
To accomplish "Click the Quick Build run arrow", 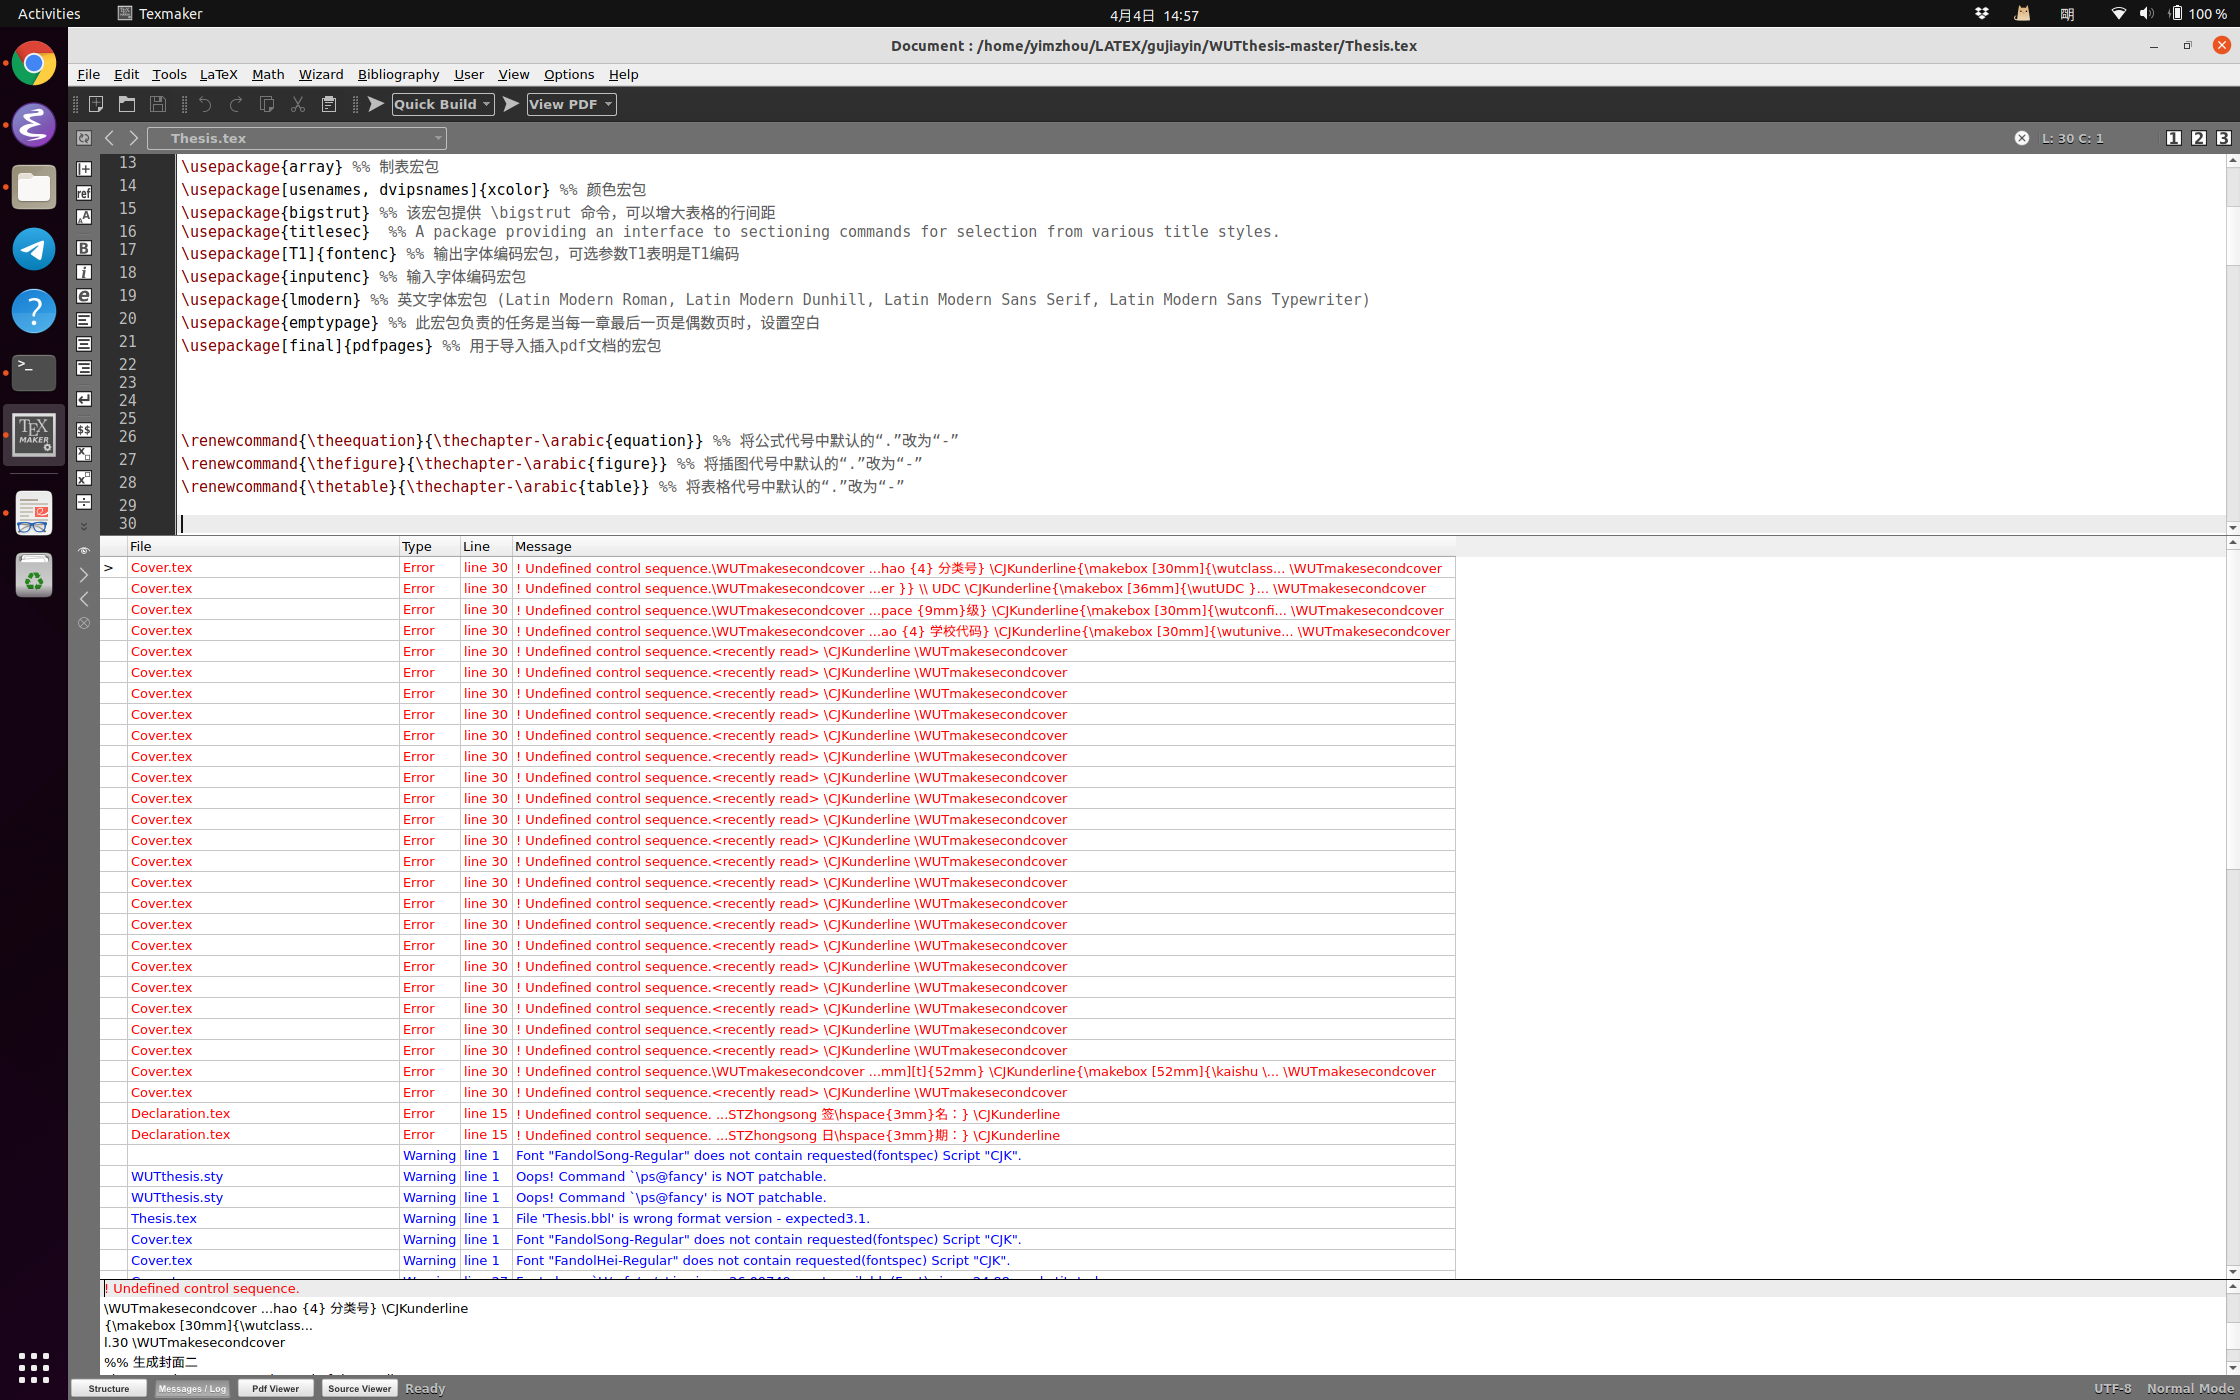I will click(375, 104).
